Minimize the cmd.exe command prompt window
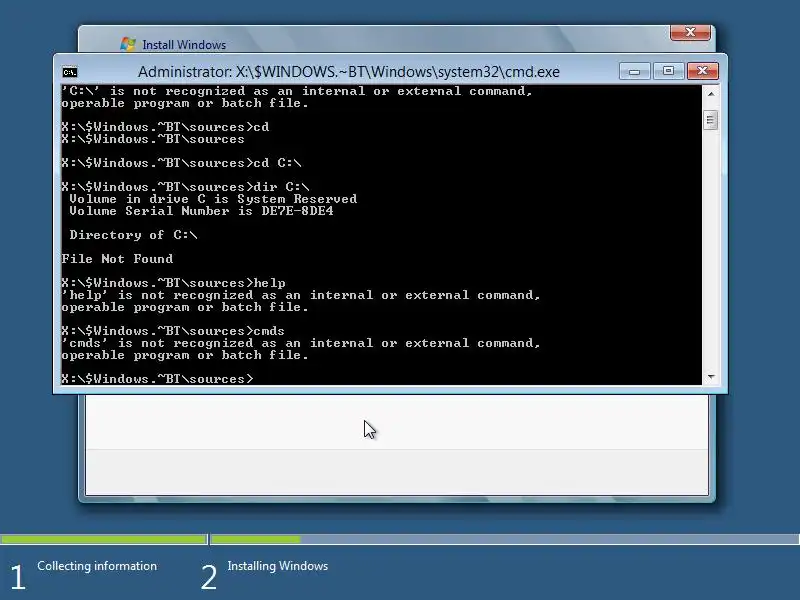 [634, 71]
